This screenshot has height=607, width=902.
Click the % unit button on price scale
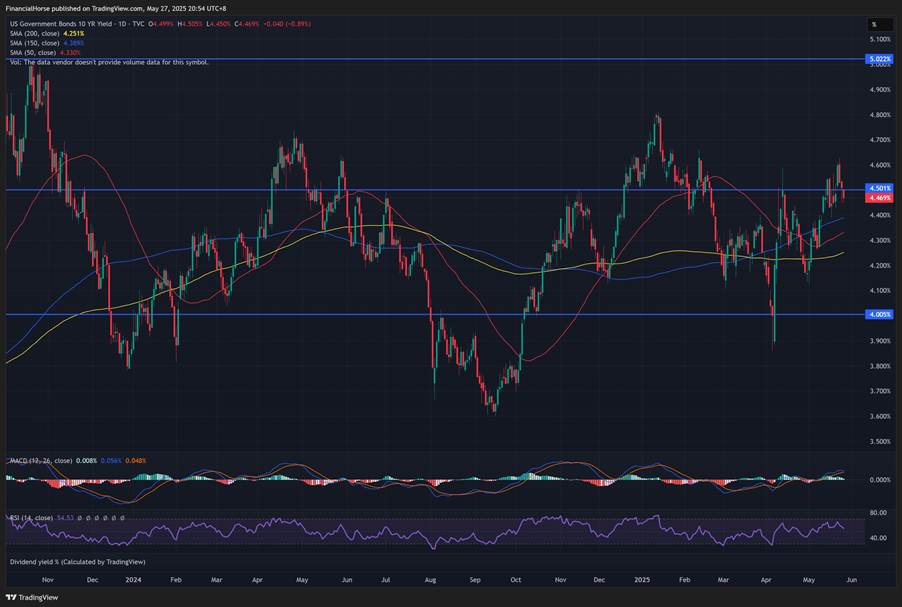pos(873,24)
